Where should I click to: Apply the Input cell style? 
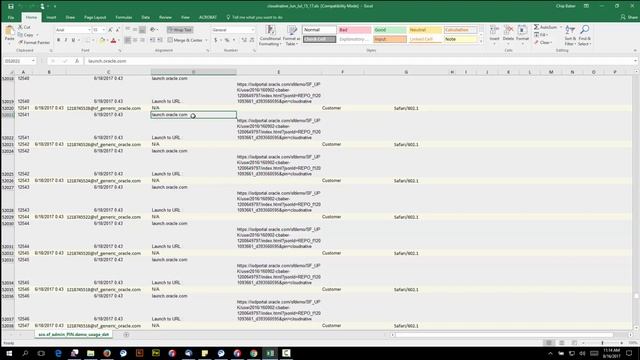(x=389, y=39)
